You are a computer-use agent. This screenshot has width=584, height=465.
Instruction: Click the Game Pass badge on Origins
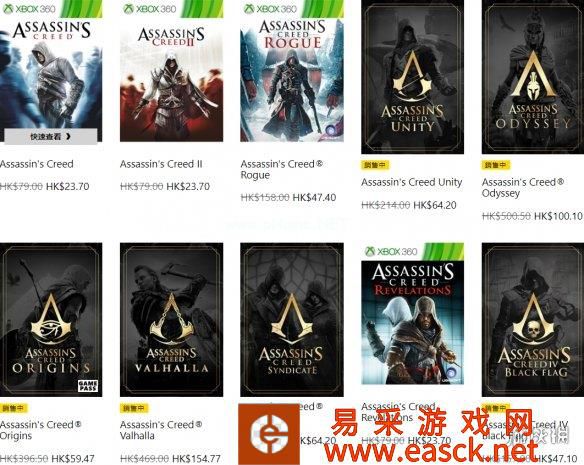[x=88, y=386]
